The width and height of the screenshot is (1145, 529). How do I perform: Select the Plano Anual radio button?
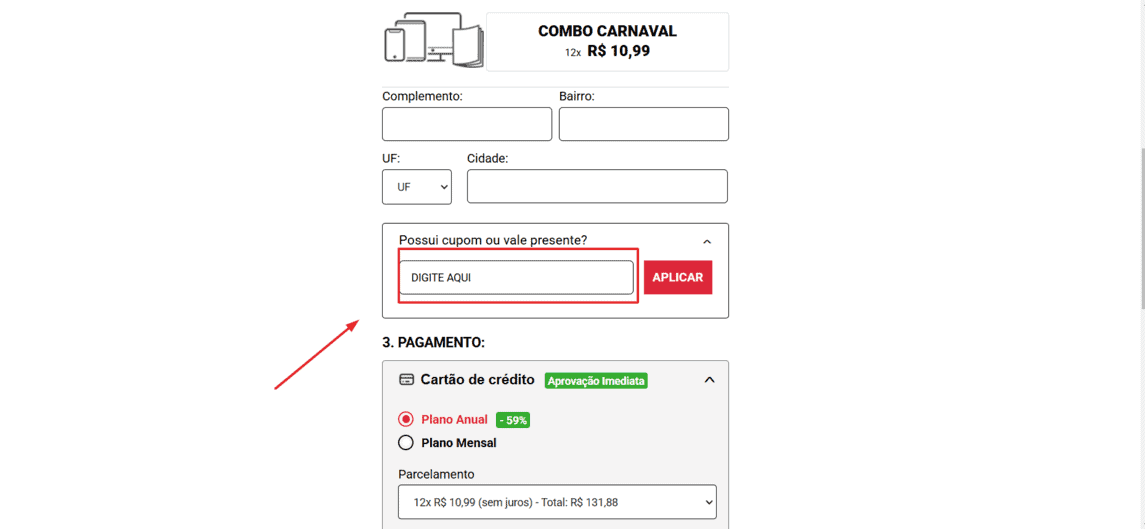[x=405, y=419]
